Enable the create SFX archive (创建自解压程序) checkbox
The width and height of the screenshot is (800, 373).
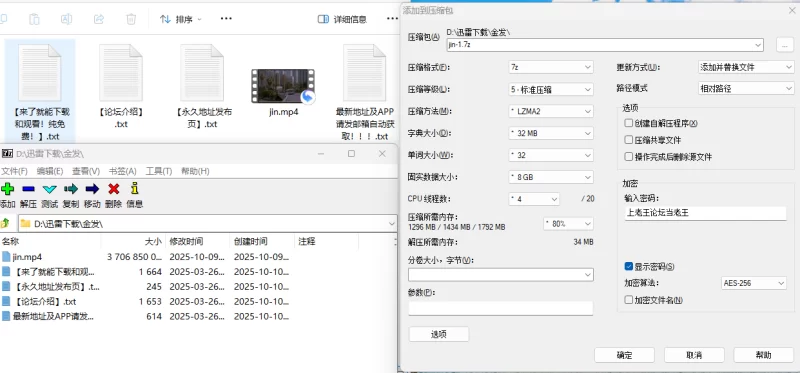click(x=629, y=123)
